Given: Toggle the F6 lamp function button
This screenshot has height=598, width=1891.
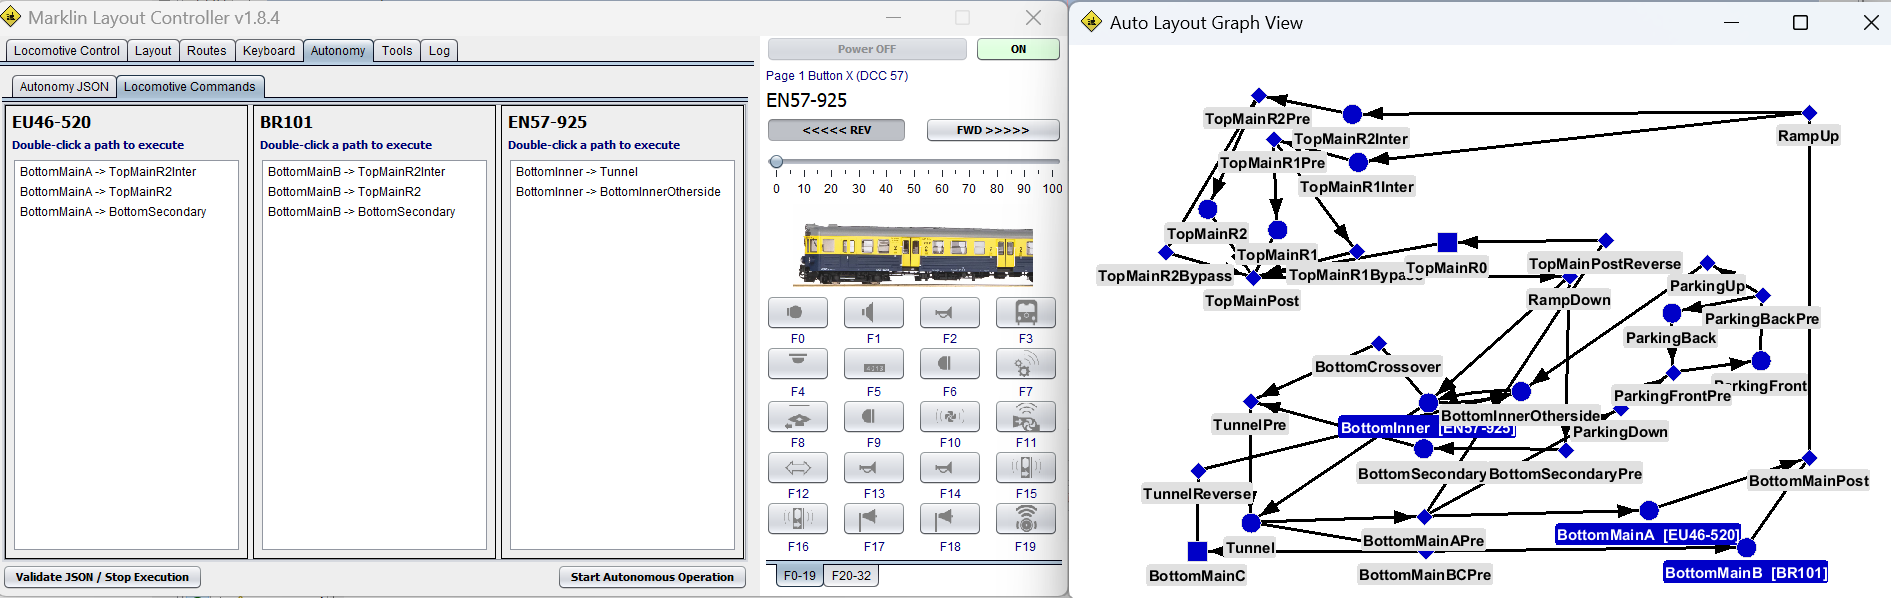Looking at the screenshot, I should [x=949, y=364].
